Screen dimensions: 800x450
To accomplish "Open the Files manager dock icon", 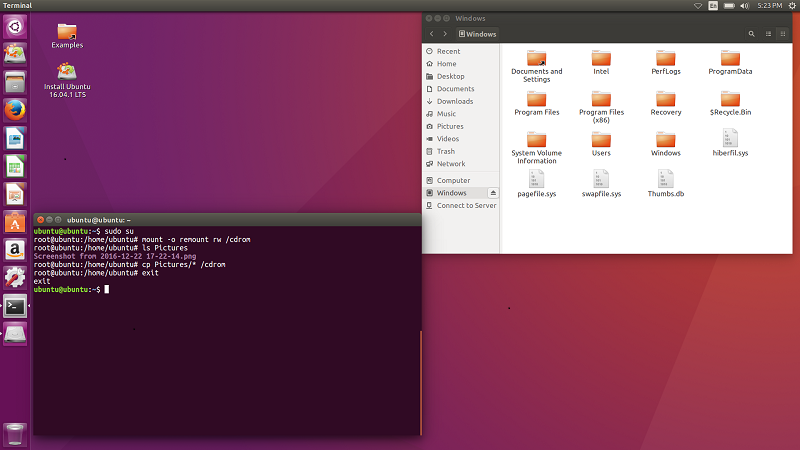I will coord(15,82).
